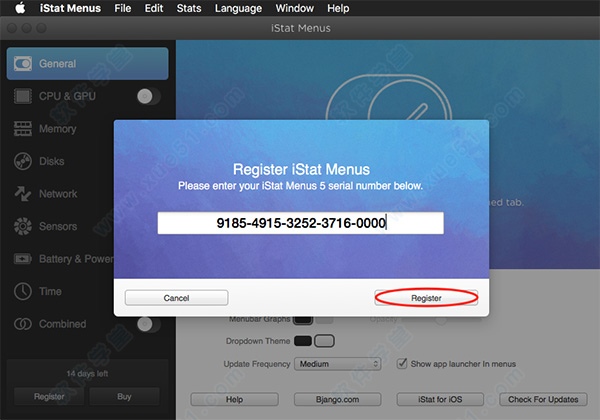Select the Network section label
600x420 pixels.
(x=58, y=194)
